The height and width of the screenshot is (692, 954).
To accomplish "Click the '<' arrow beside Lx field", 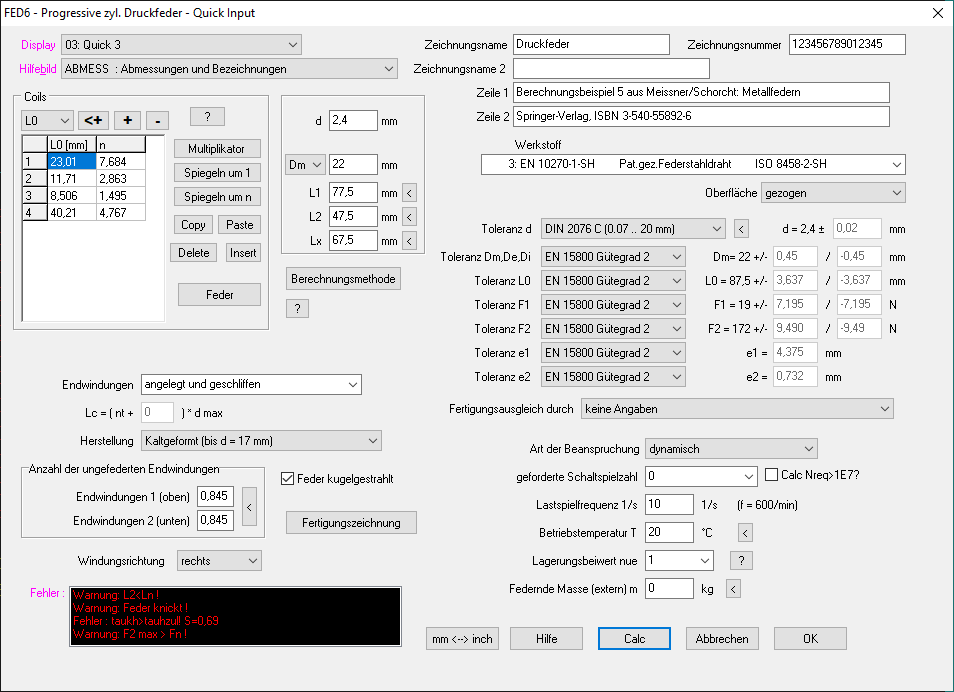I will (x=408, y=241).
